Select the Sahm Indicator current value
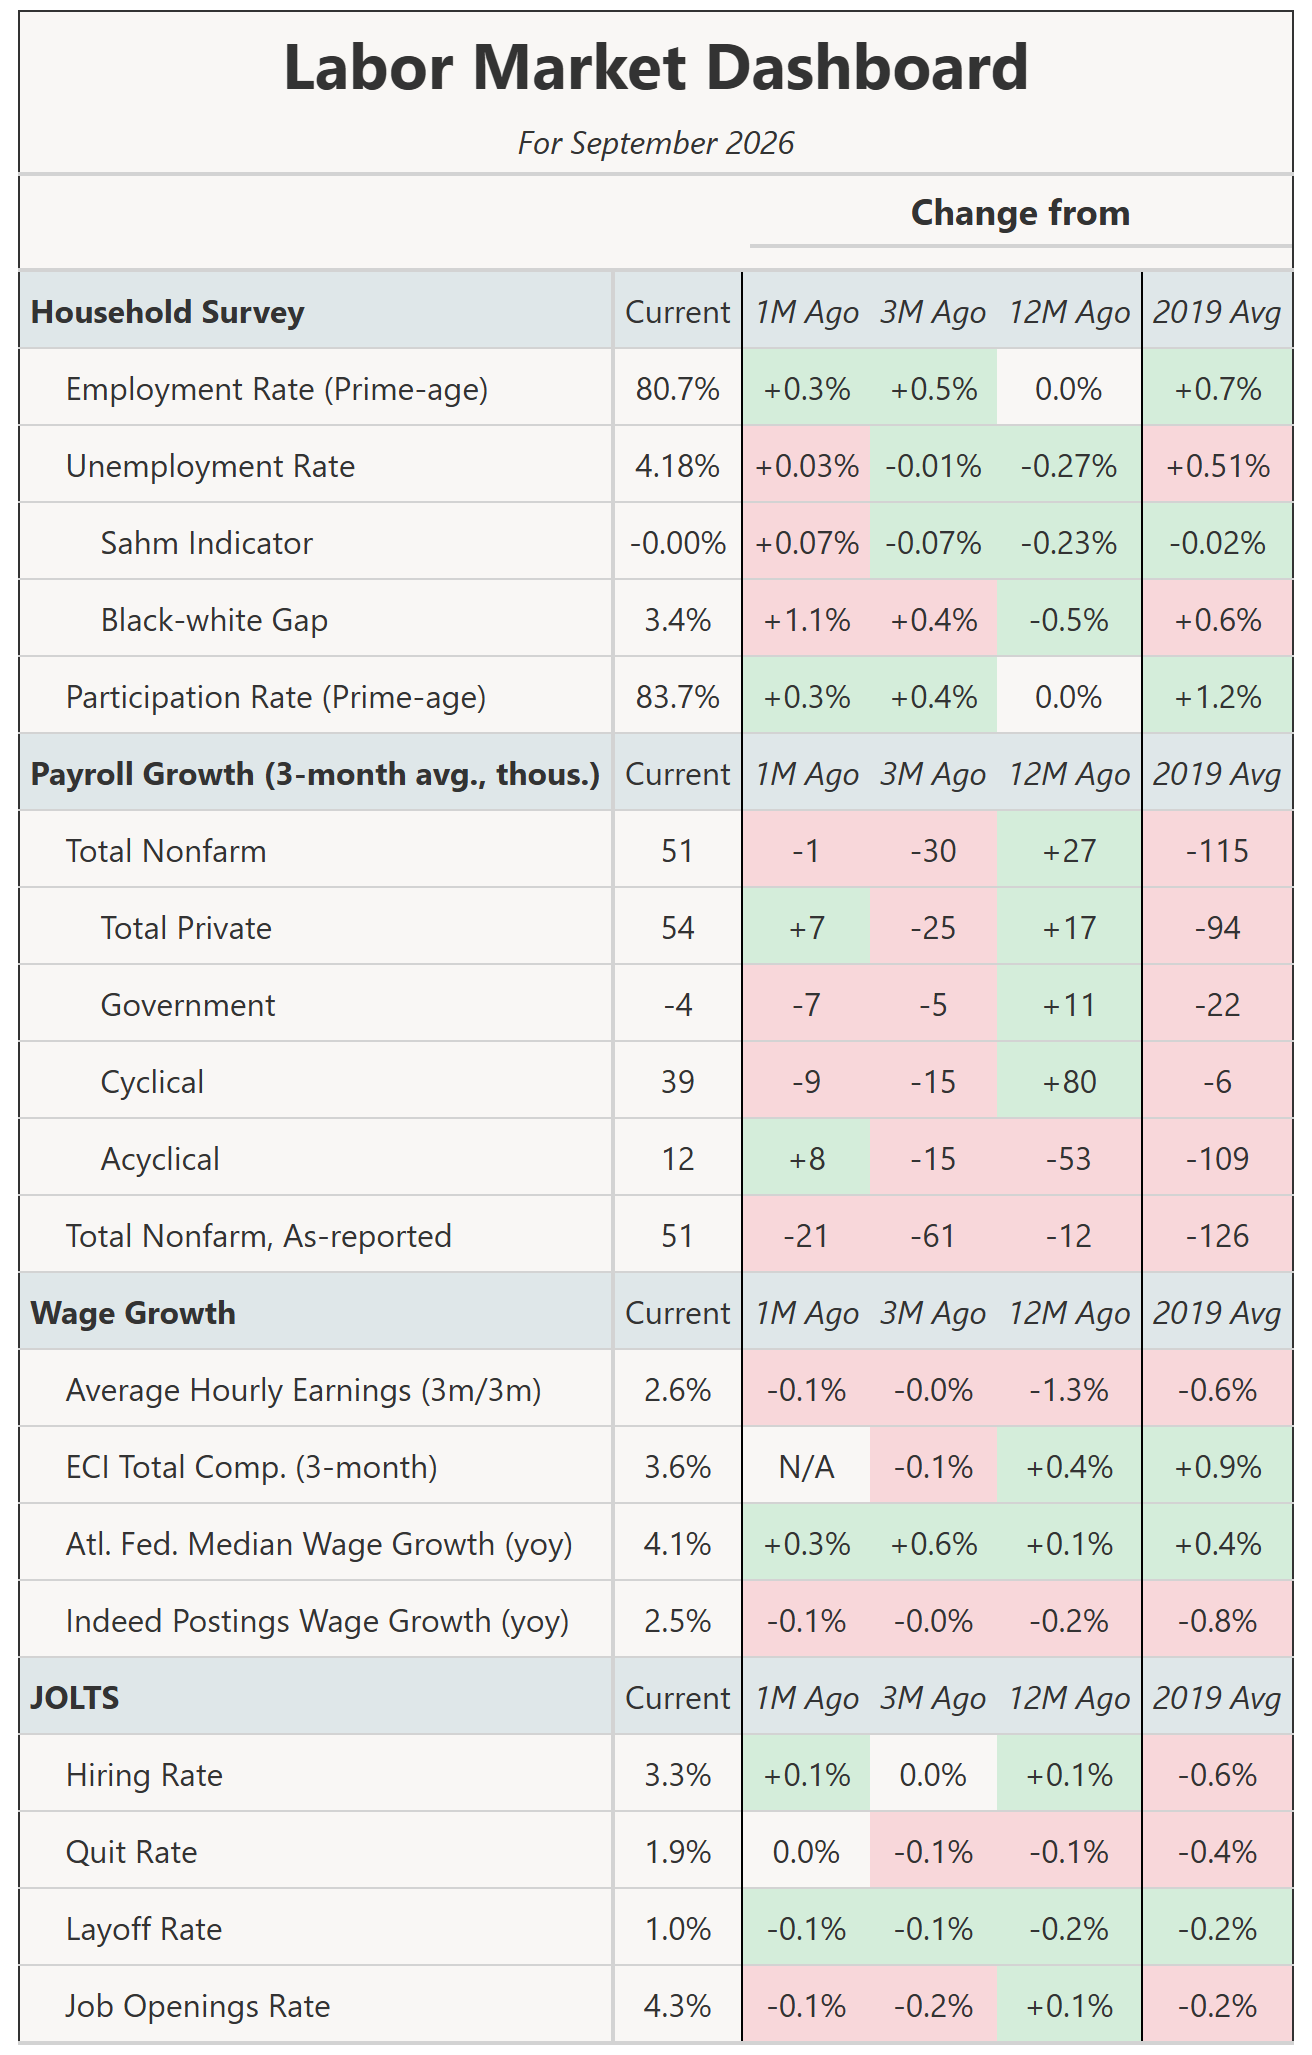This screenshot has width=1312, height=2055. pos(677,543)
